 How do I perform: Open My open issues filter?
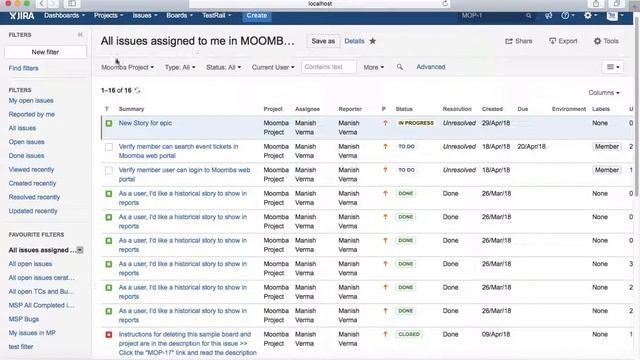click(31, 100)
